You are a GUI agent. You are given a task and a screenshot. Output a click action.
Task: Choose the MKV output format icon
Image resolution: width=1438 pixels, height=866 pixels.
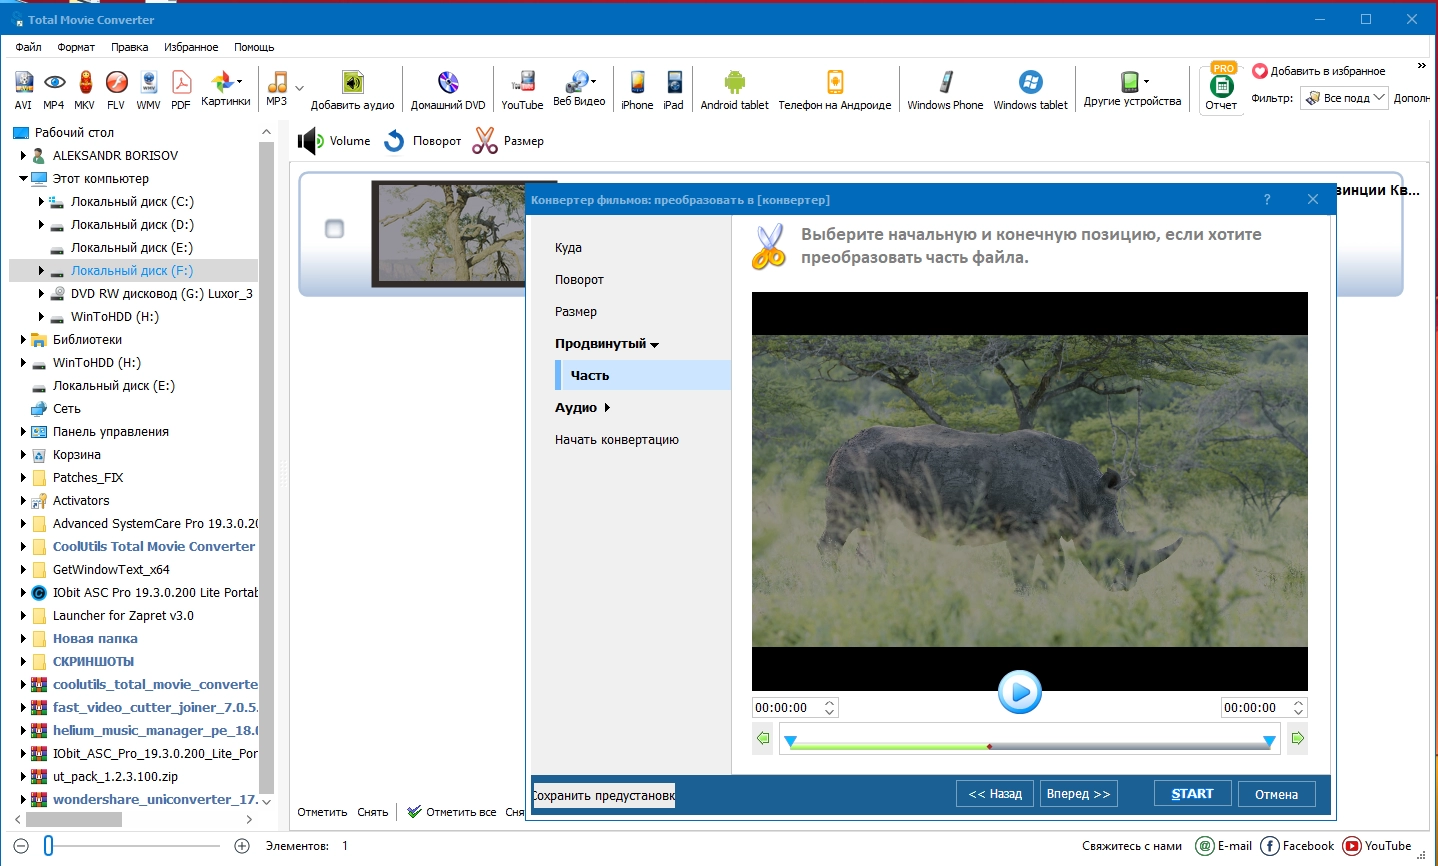pyautogui.click(x=85, y=89)
